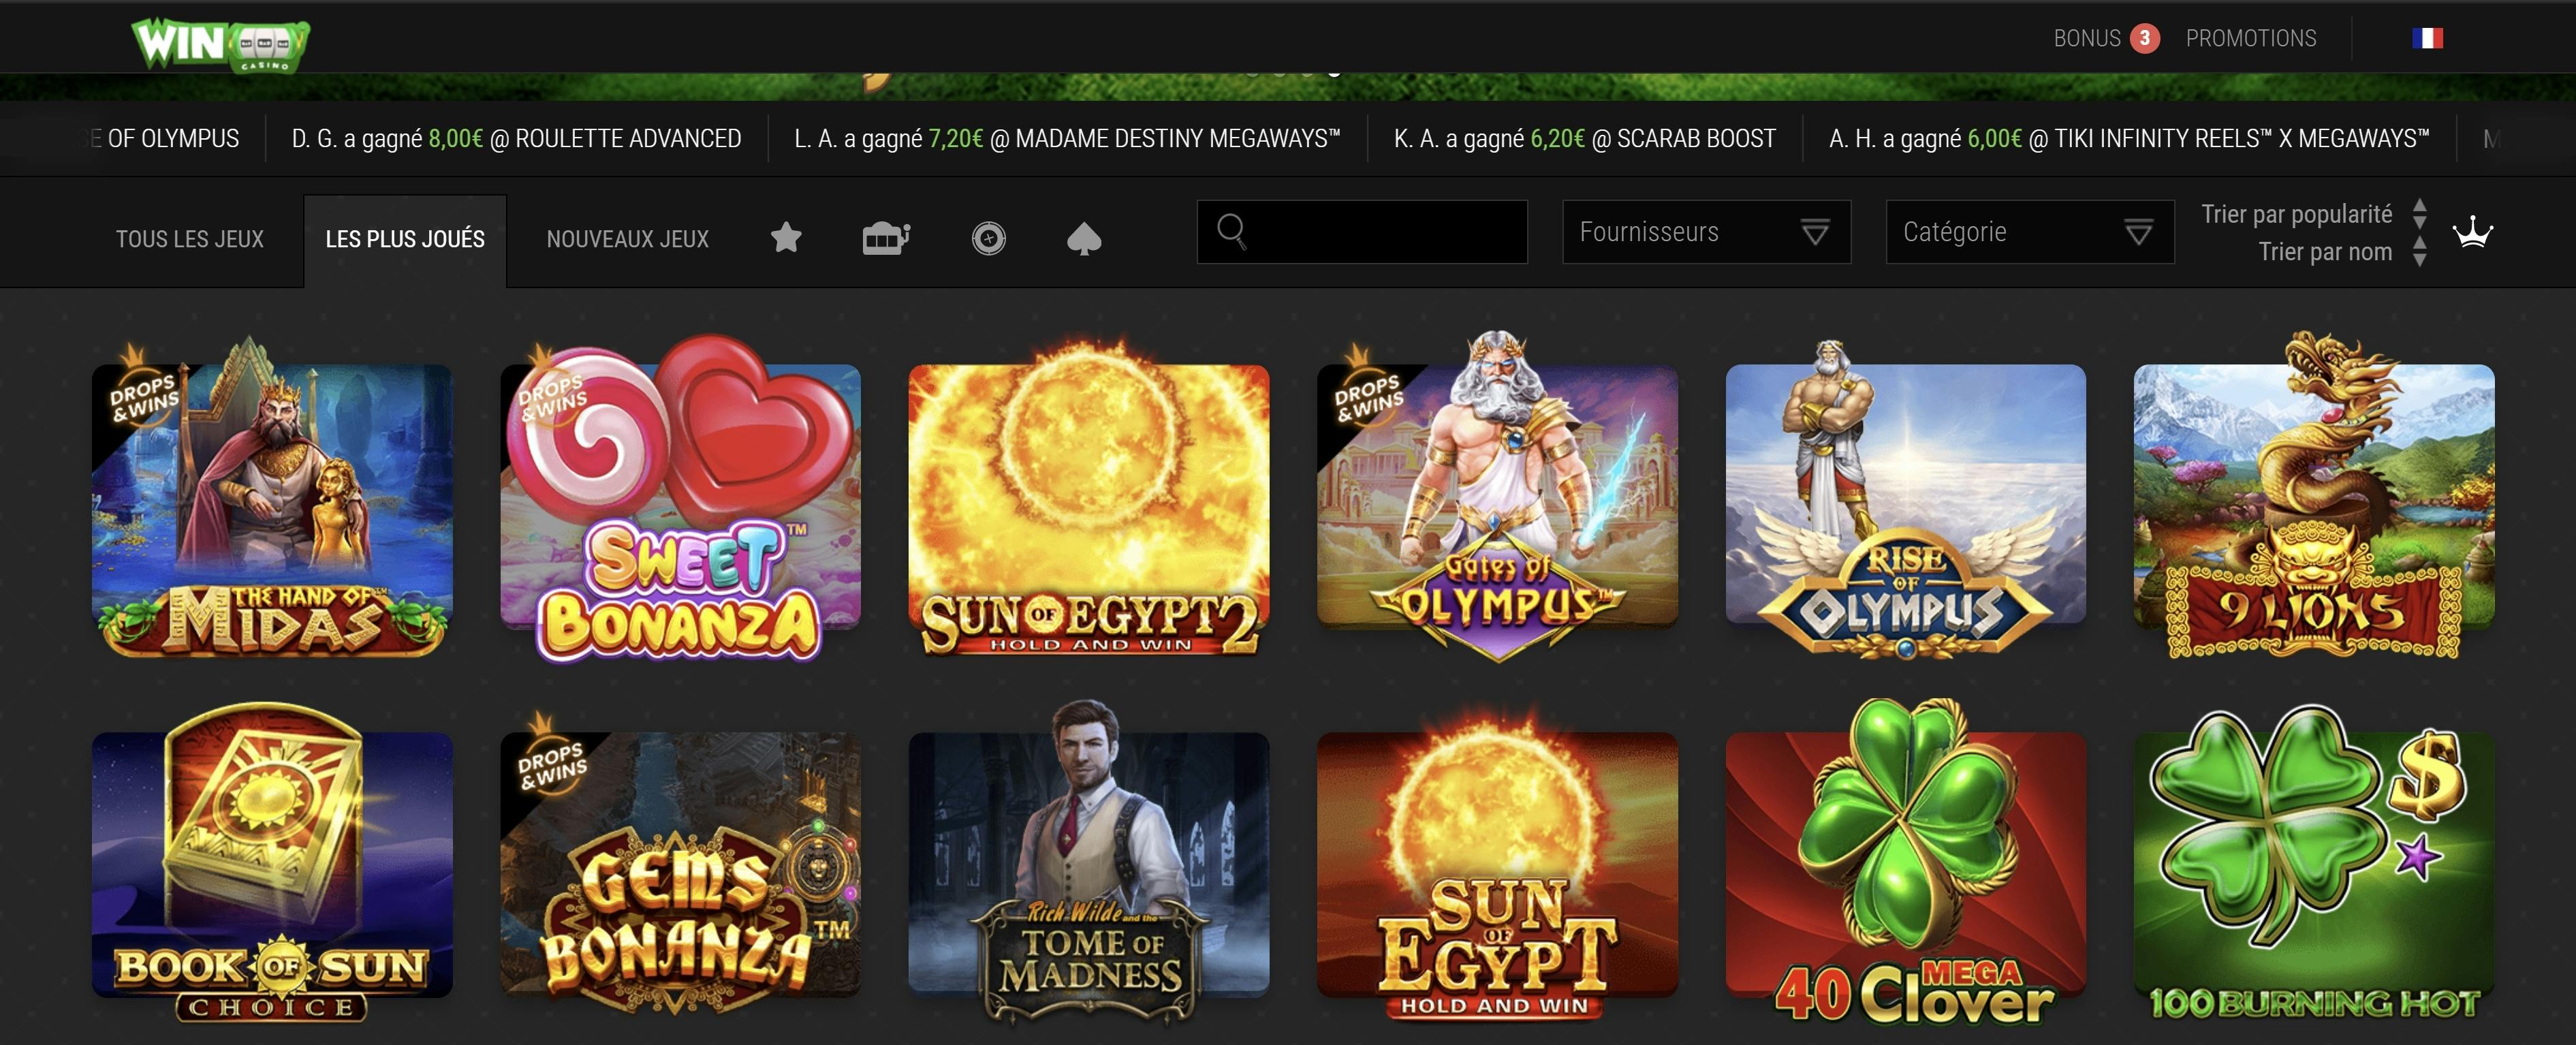Filter by roulette wheel icon
The width and height of the screenshot is (2576, 1045).
coord(988,238)
